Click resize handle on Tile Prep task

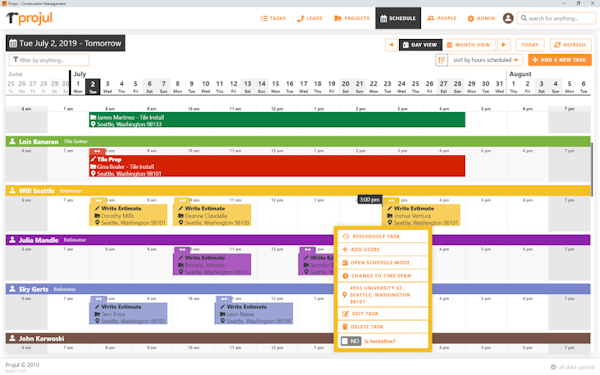click(x=98, y=152)
